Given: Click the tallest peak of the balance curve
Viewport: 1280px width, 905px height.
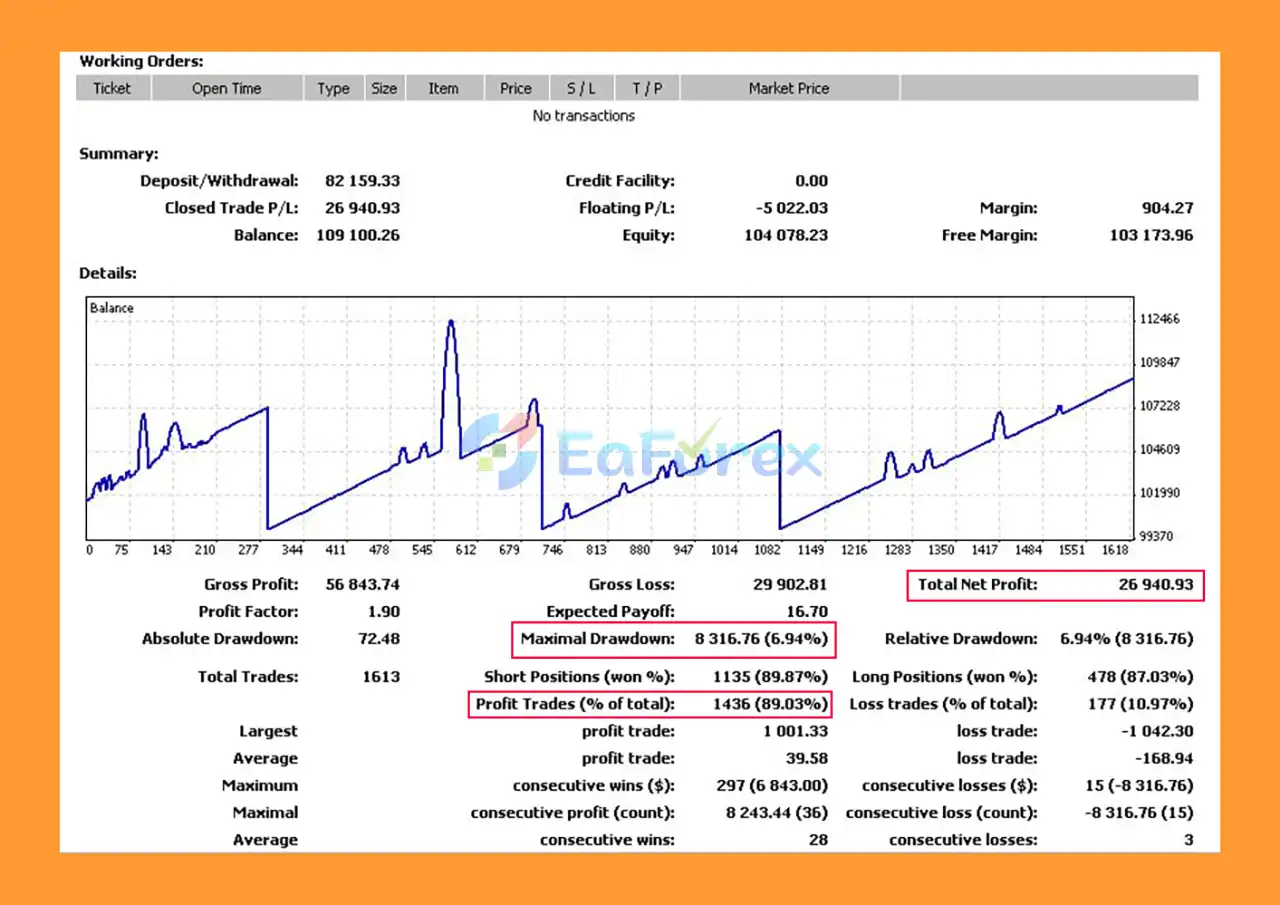Looking at the screenshot, I should coord(451,322).
